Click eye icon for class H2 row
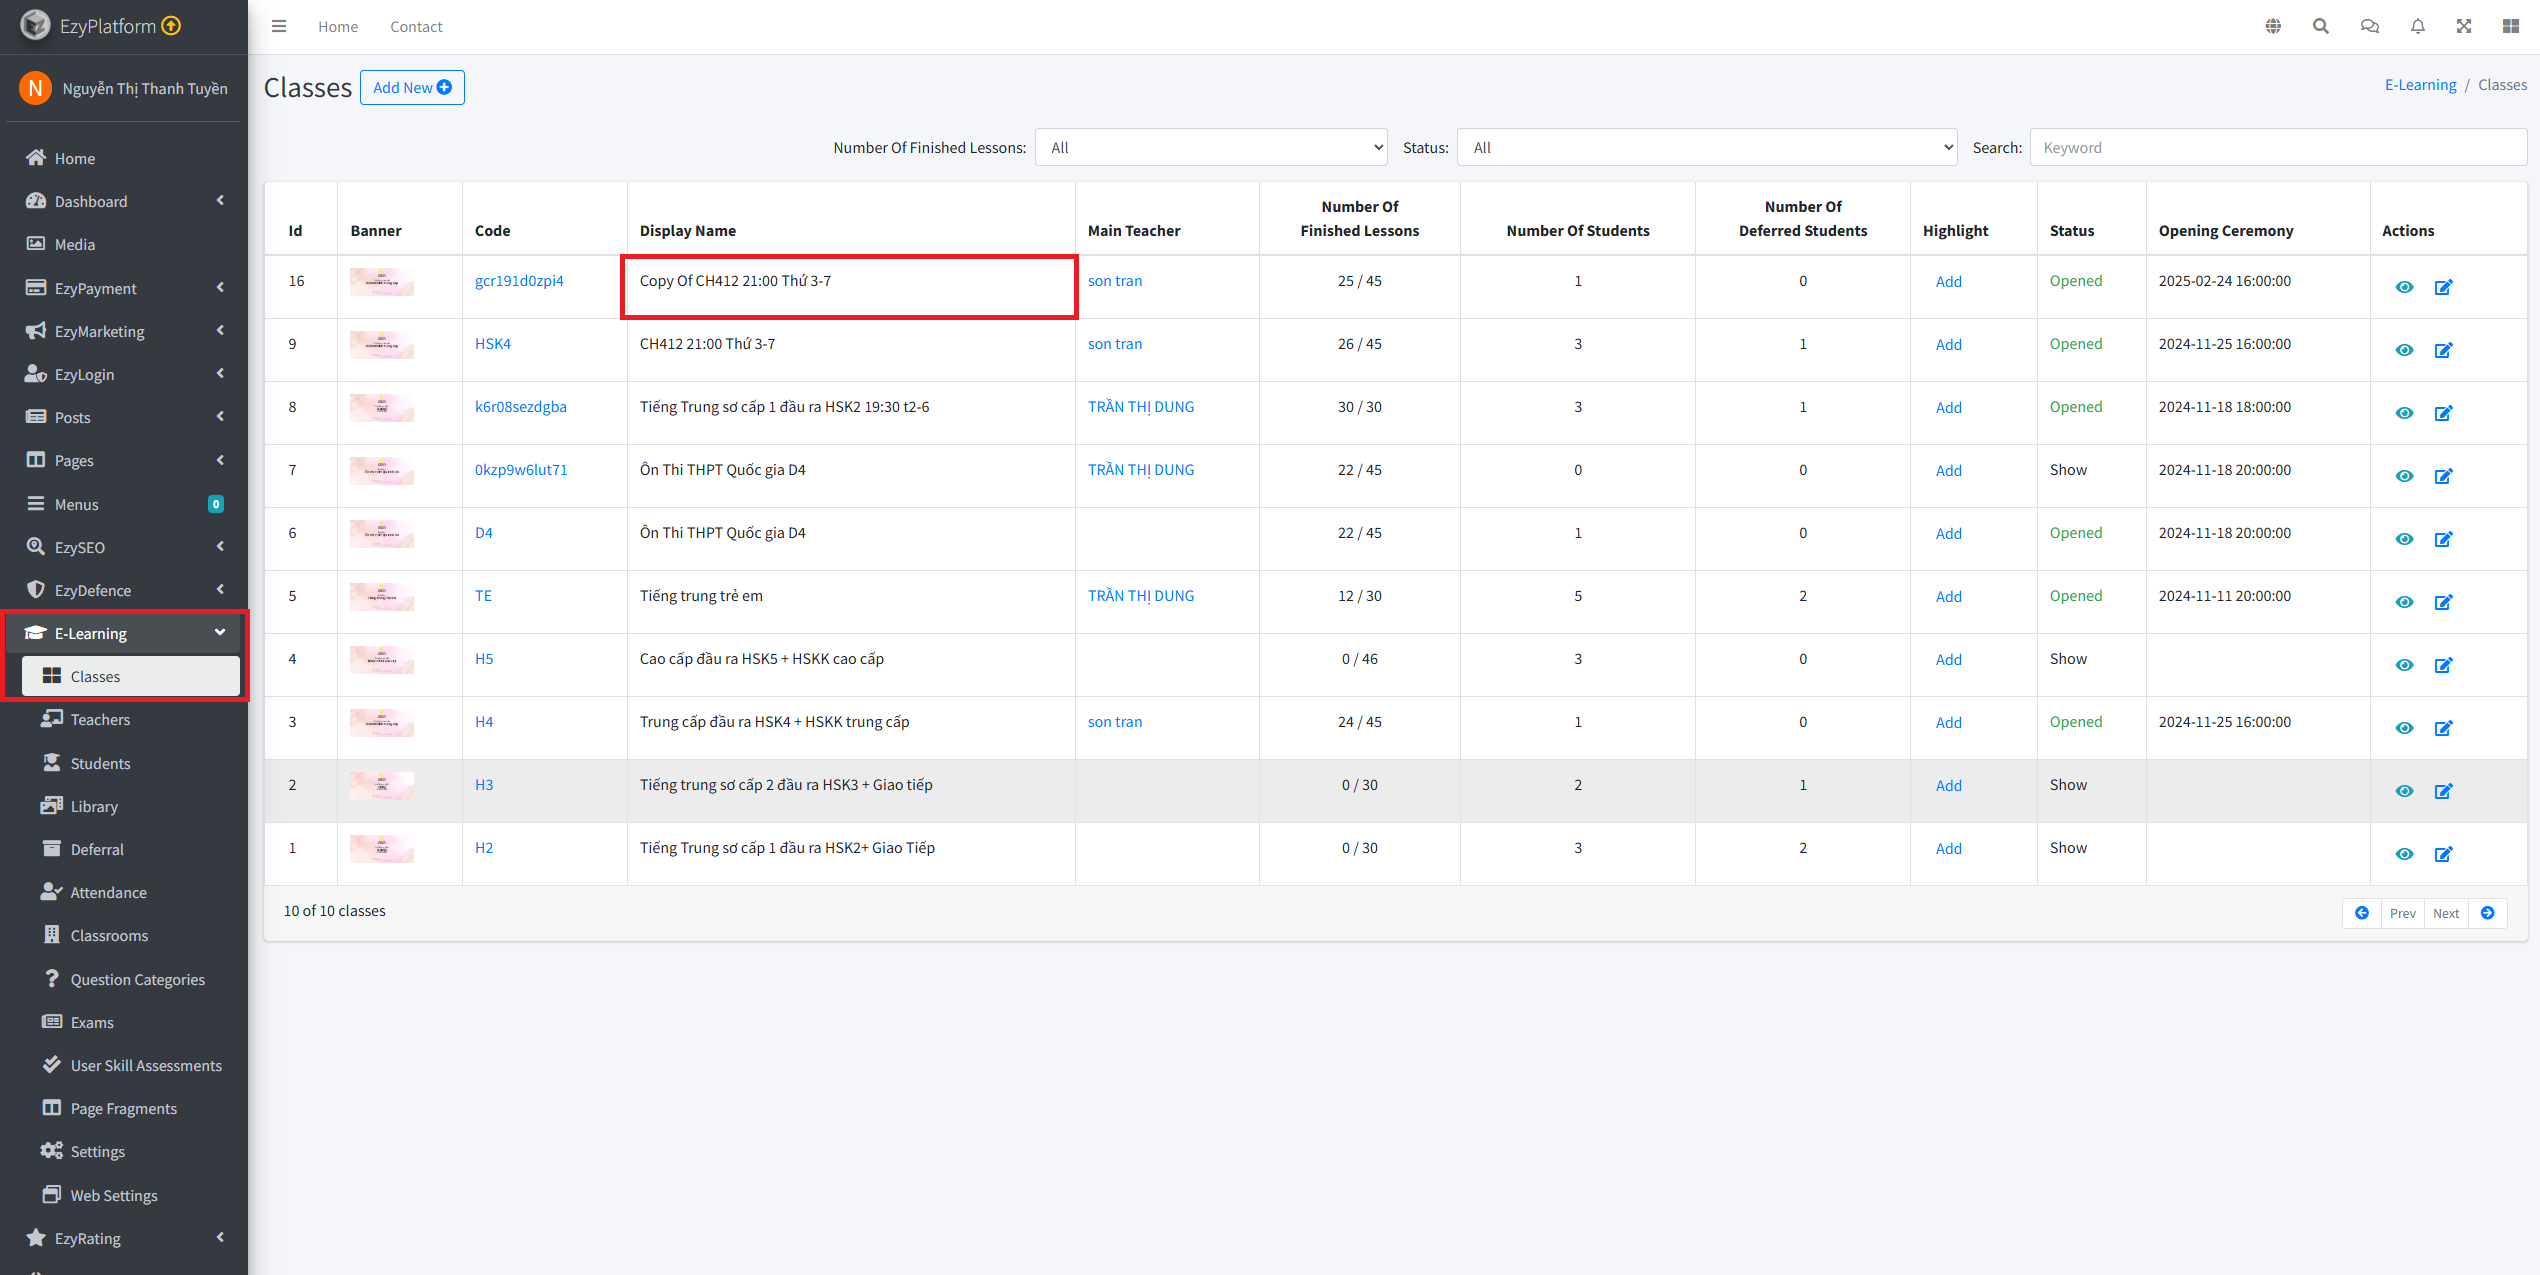This screenshot has width=2540, height=1275. pos(2404,854)
